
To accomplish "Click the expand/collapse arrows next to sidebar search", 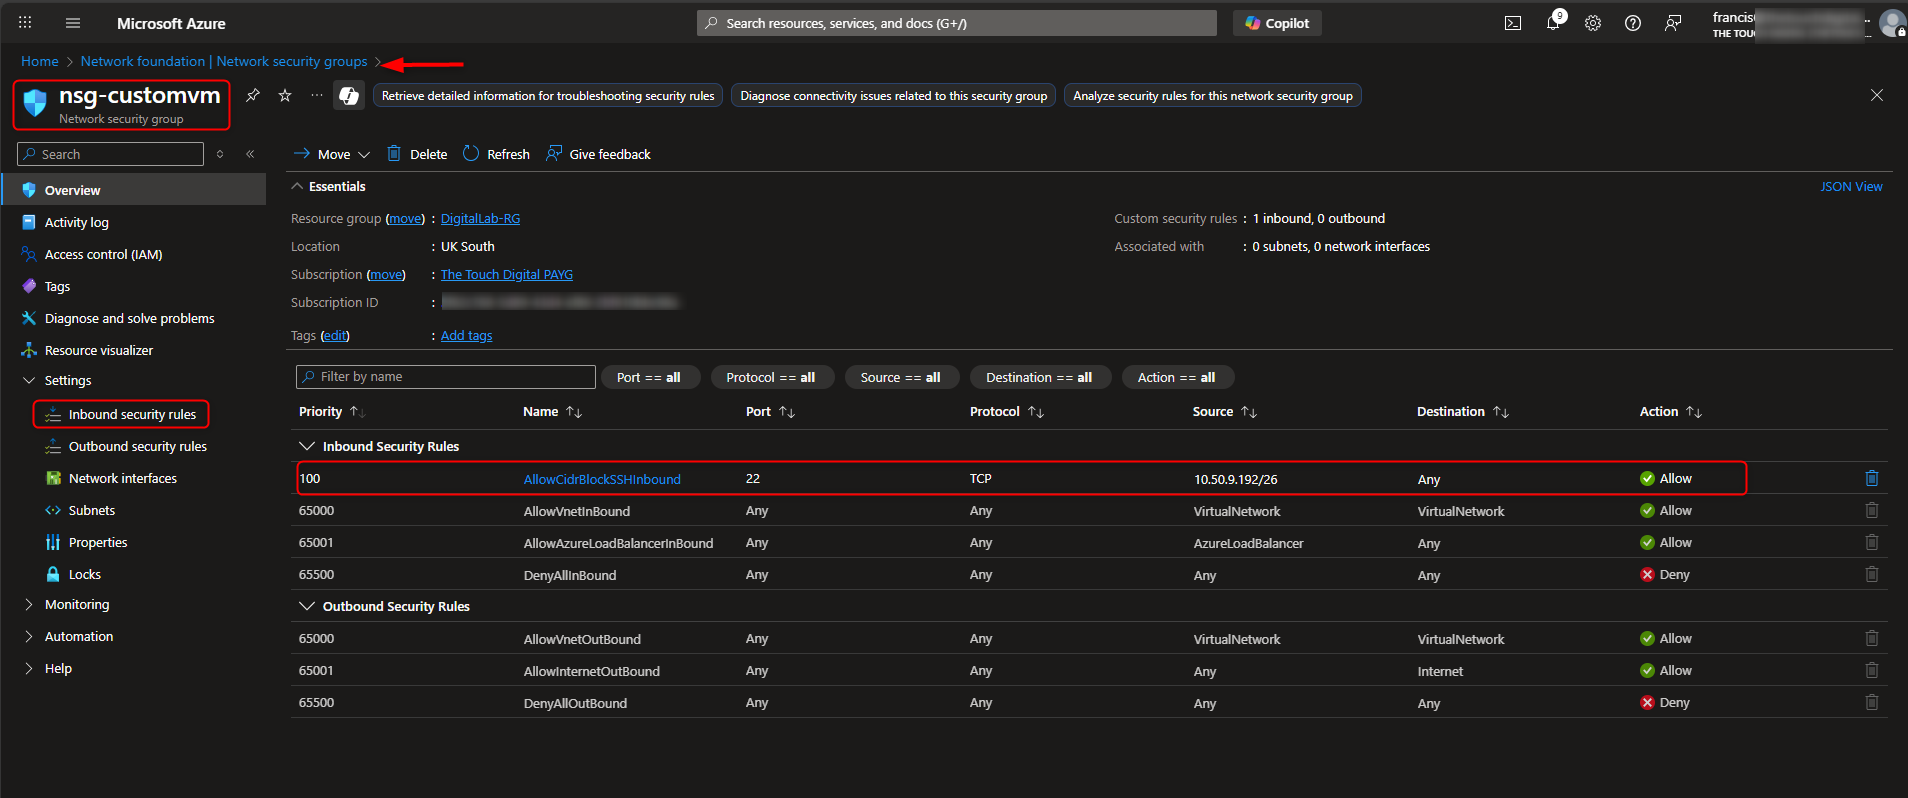I will tap(220, 154).
